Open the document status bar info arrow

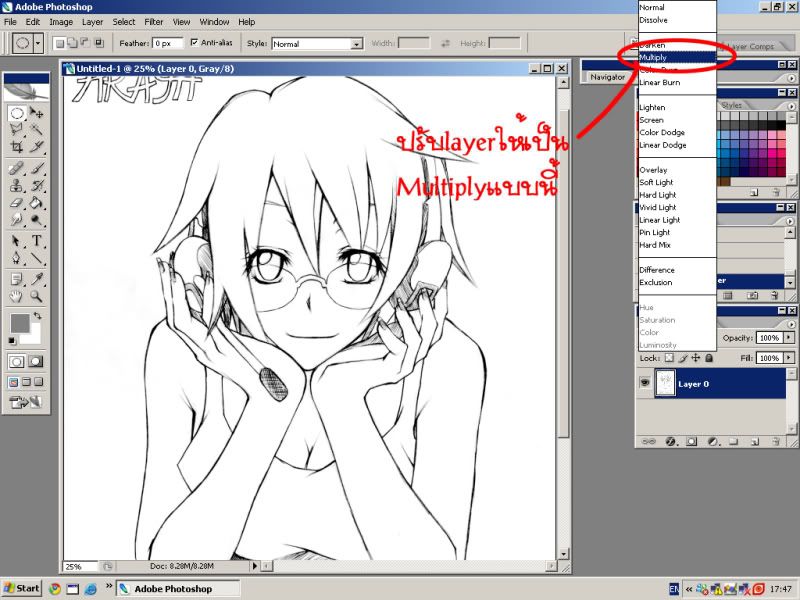(x=255, y=566)
